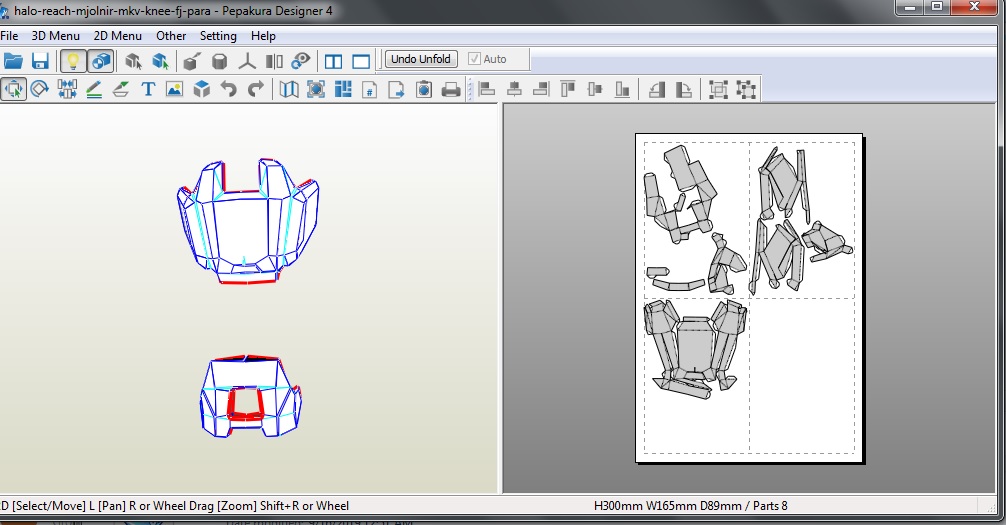Toggle the light bulb lighting icon
1006x525 pixels.
click(x=73, y=61)
